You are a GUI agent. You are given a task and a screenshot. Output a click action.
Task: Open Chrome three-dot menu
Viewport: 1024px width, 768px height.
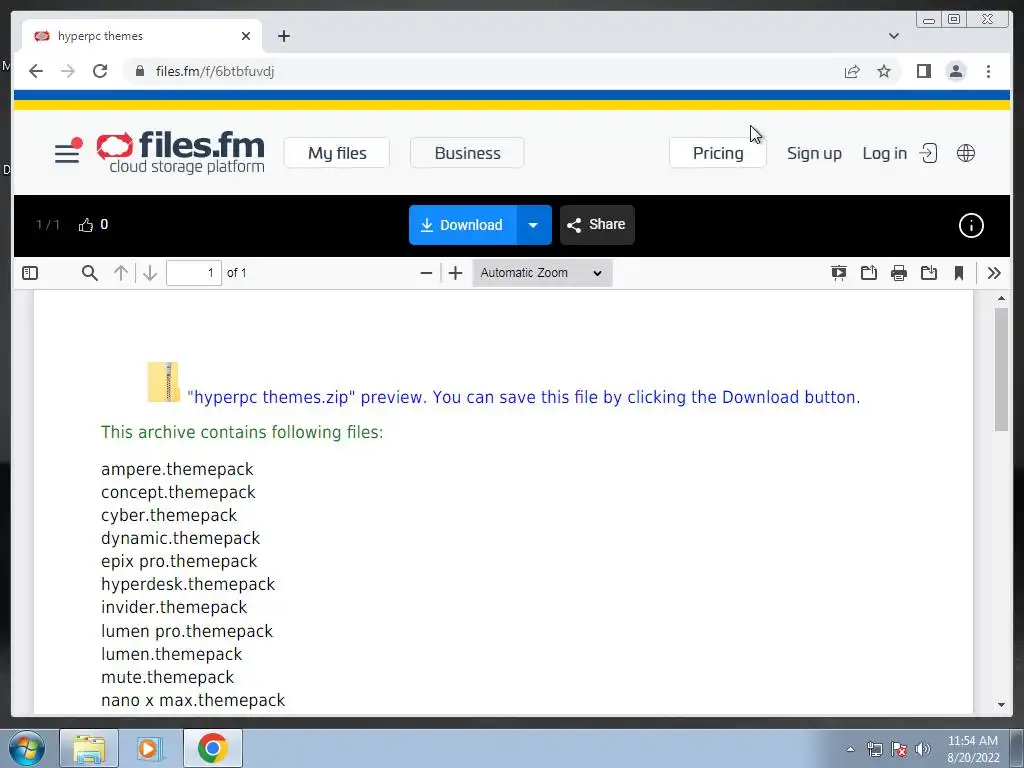(988, 71)
